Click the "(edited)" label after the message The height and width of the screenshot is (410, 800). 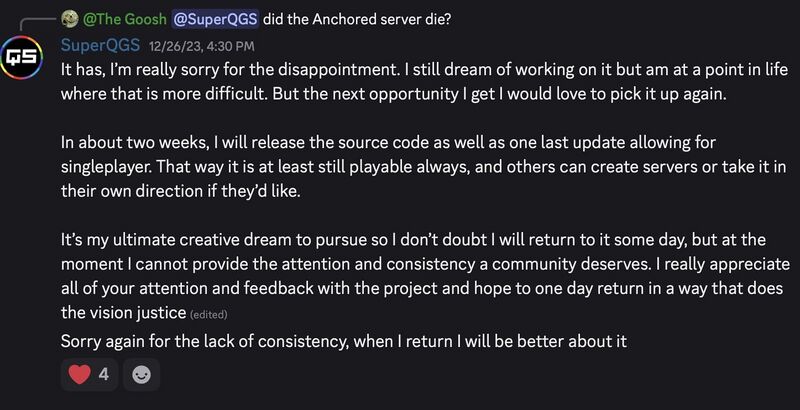click(214, 316)
